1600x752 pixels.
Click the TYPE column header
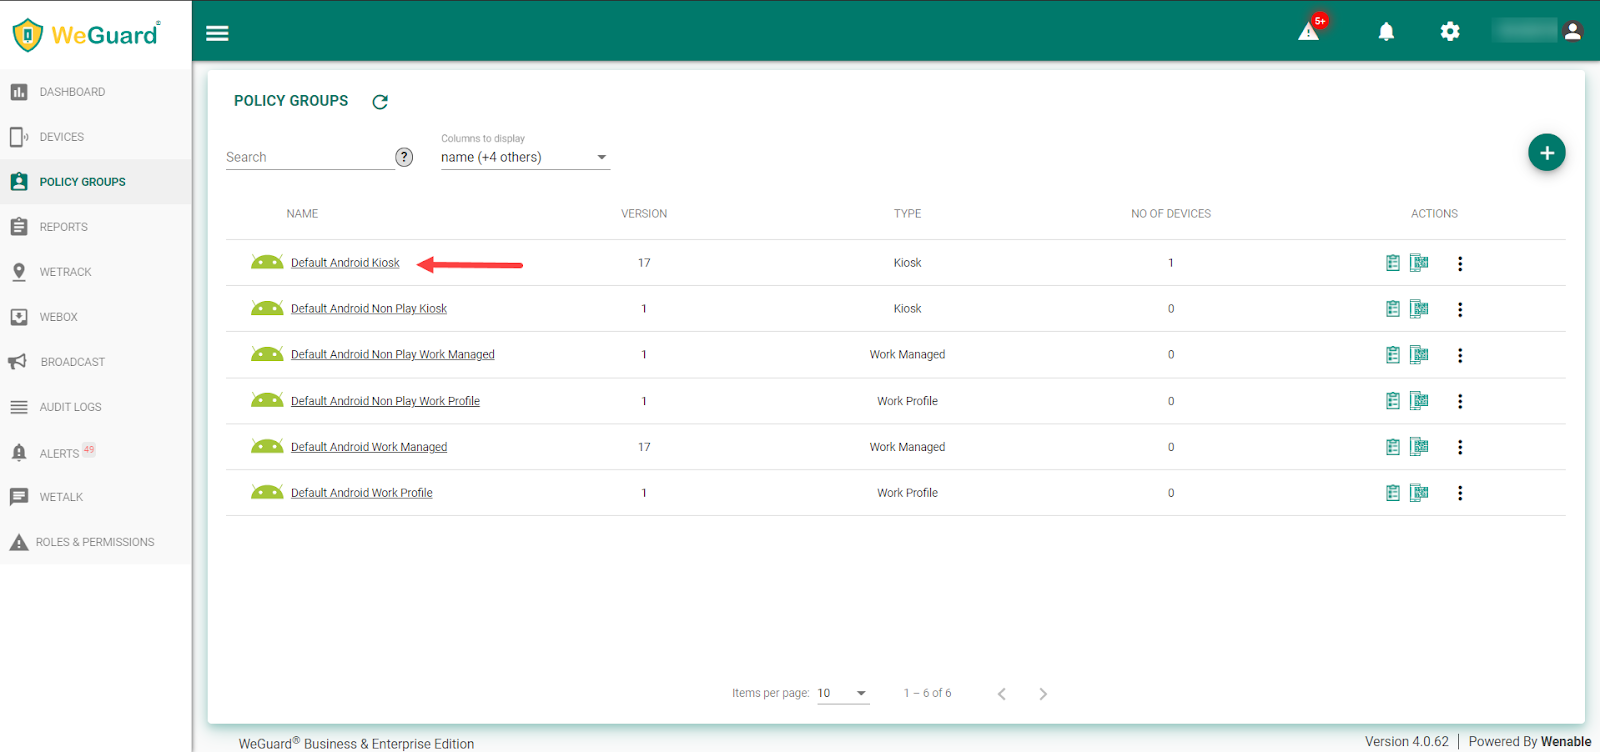[x=907, y=214]
